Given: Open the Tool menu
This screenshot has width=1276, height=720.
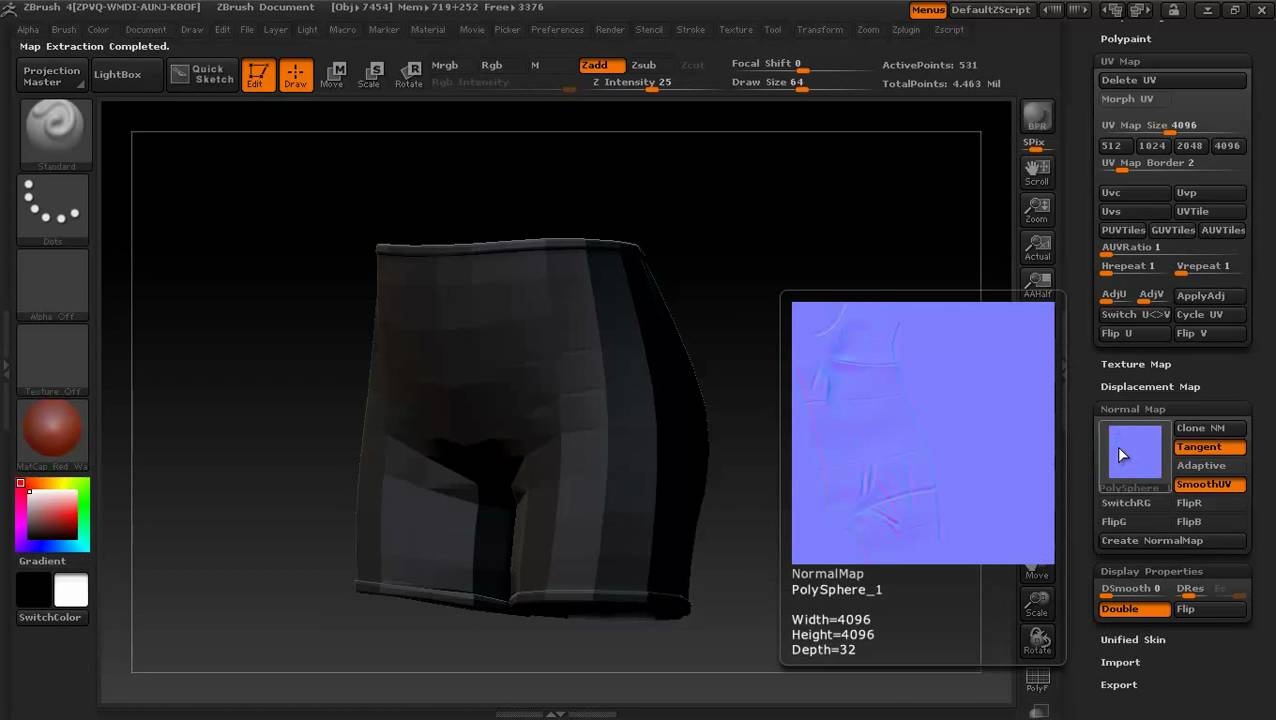Looking at the screenshot, I should (773, 30).
